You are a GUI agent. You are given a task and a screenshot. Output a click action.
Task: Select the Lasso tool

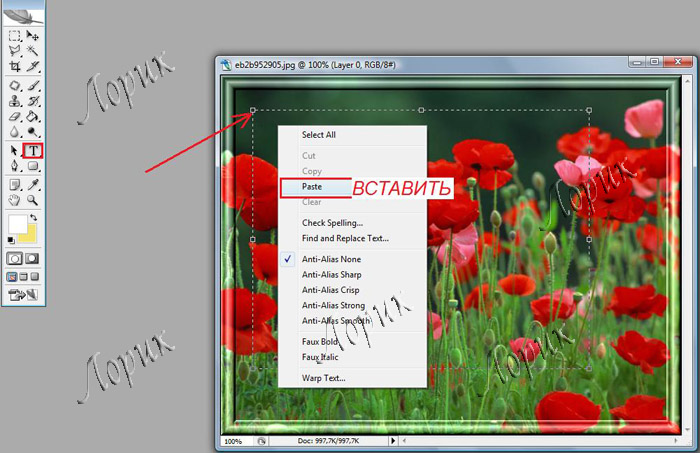pos(14,51)
